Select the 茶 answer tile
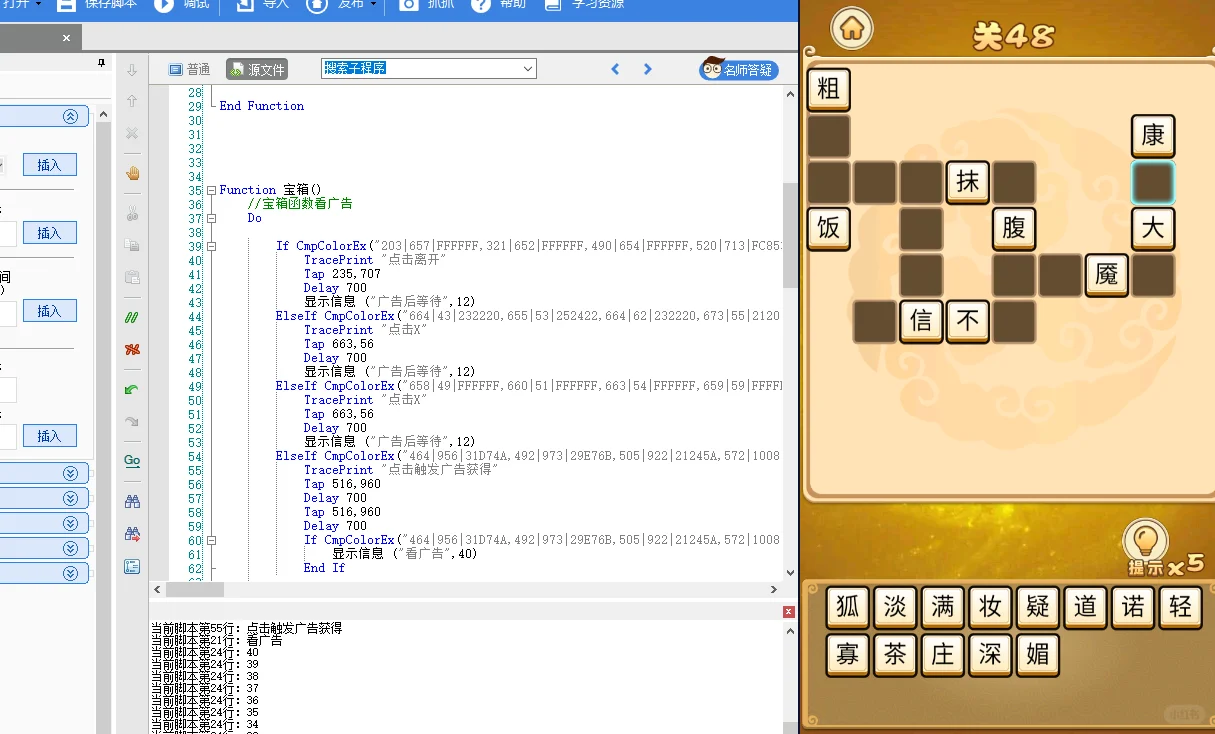This screenshot has height=734, width=1215. coord(896,654)
